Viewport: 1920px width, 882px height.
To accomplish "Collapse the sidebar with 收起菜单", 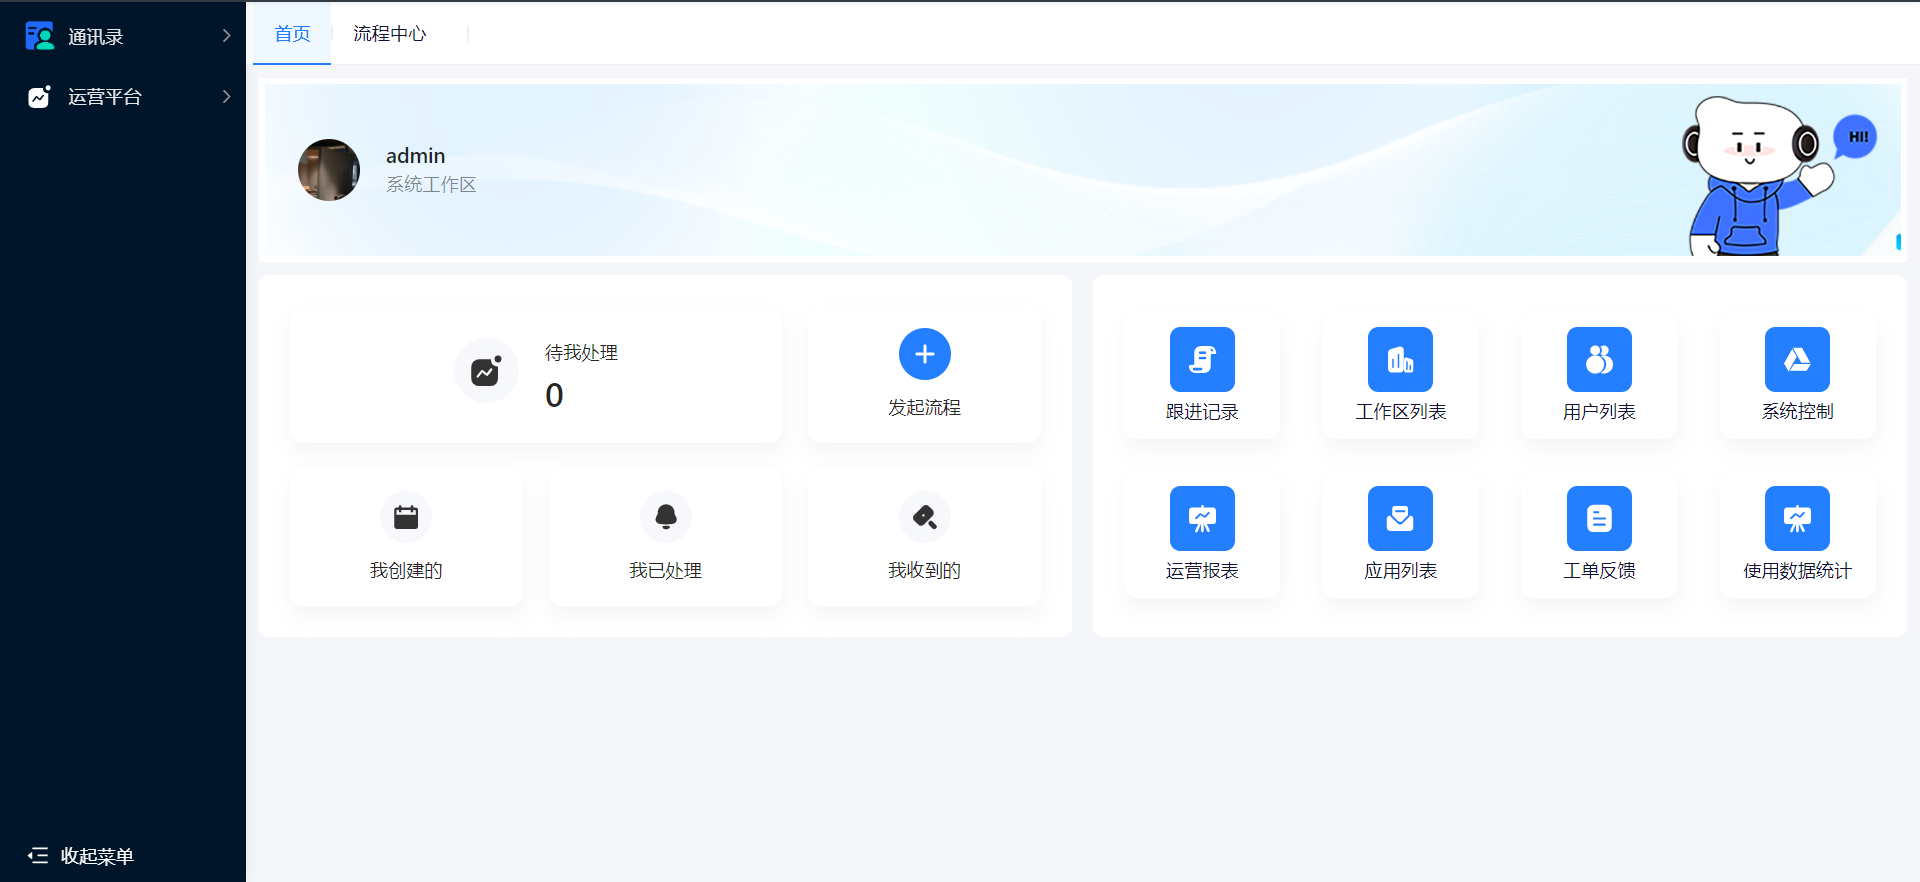I will 81,856.
